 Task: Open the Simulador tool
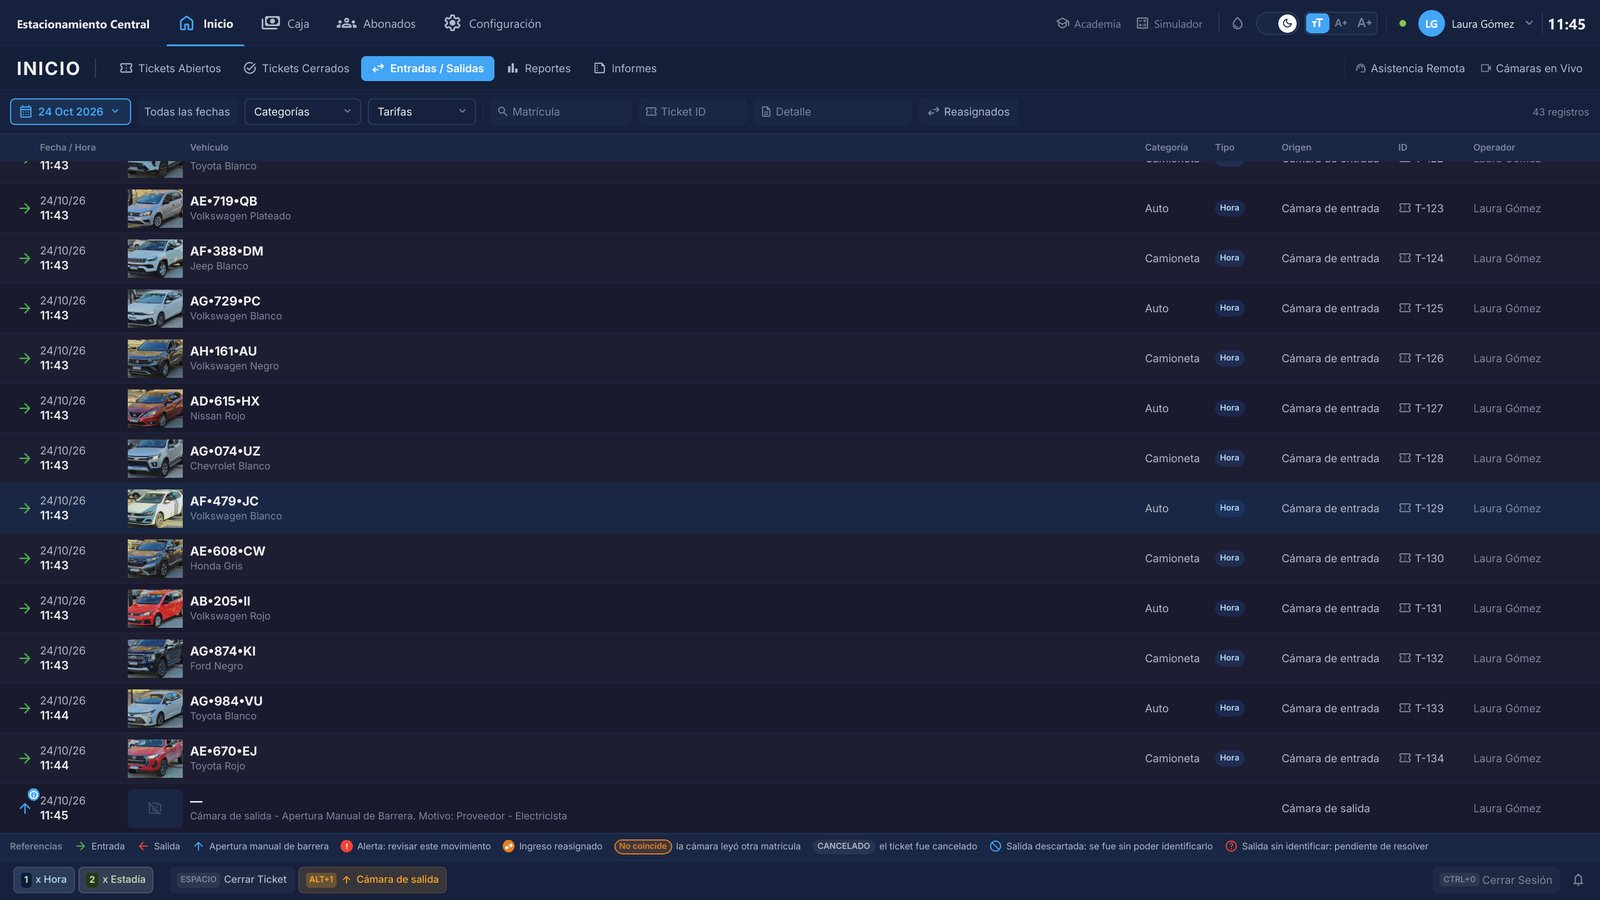[x=1169, y=24]
